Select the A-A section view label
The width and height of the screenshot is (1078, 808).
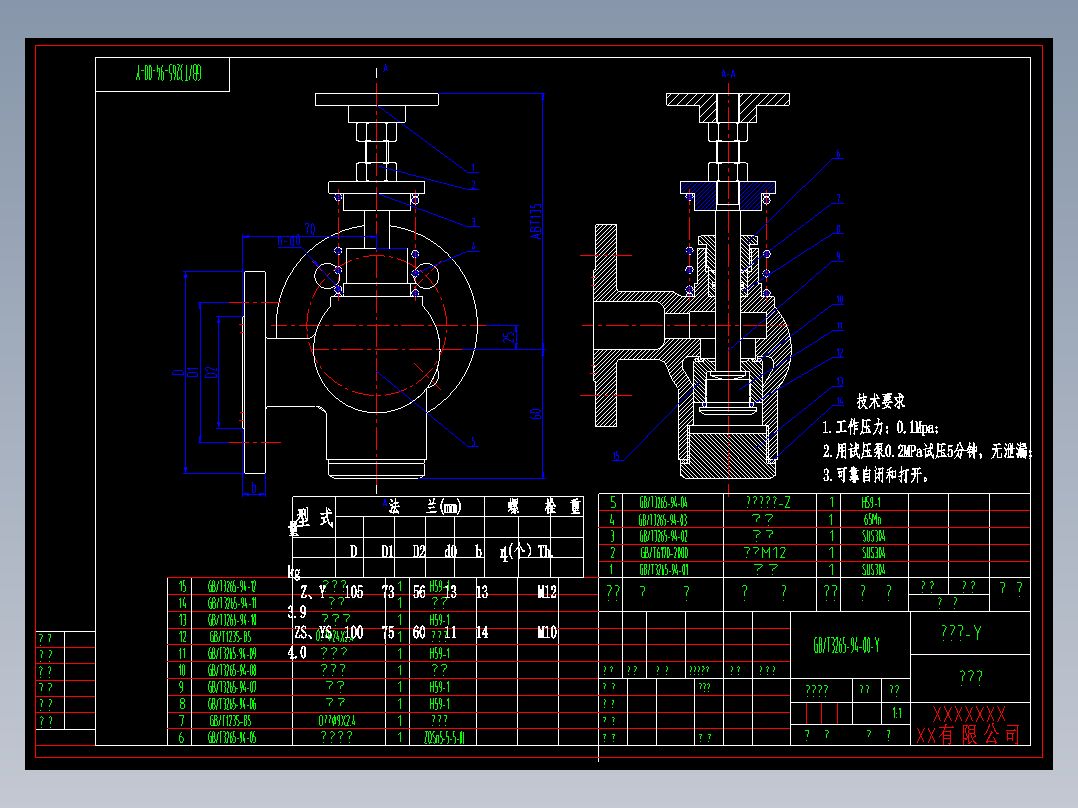(728, 74)
